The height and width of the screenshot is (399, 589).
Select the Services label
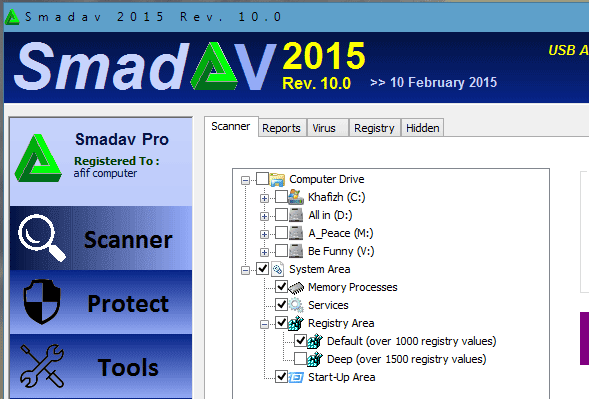point(328,305)
